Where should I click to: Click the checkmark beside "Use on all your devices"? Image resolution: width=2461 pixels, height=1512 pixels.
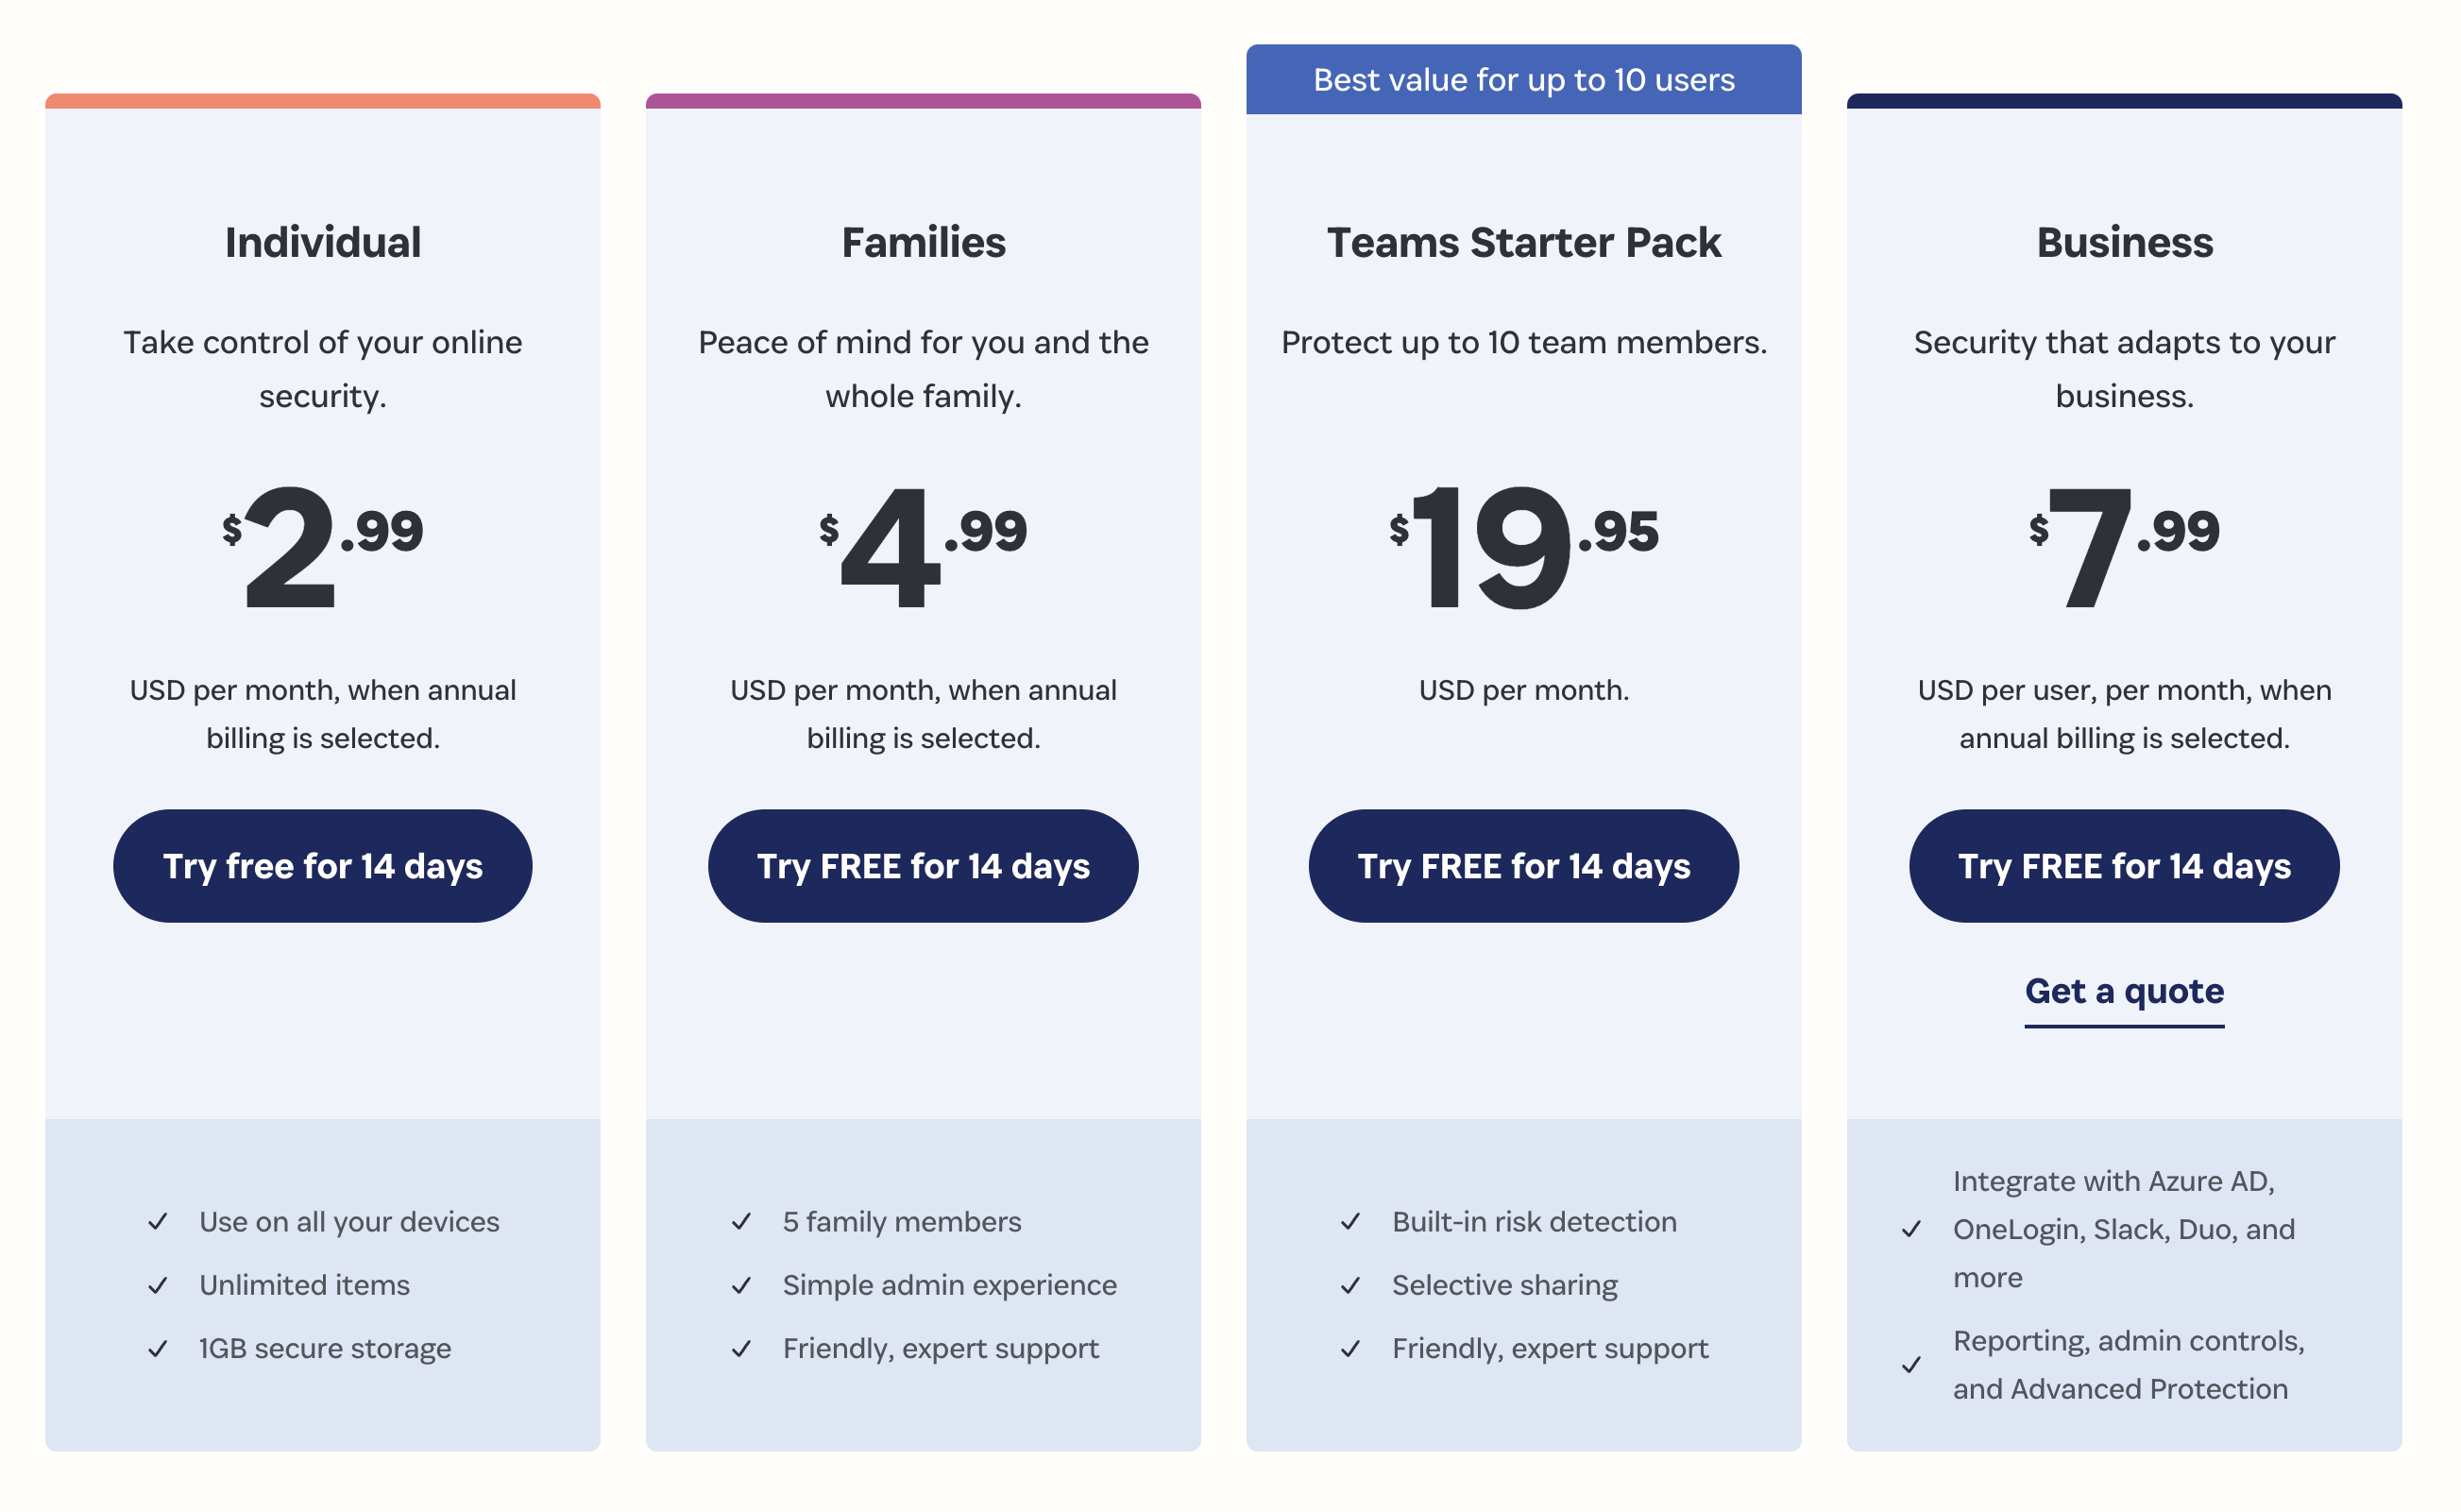tap(158, 1222)
